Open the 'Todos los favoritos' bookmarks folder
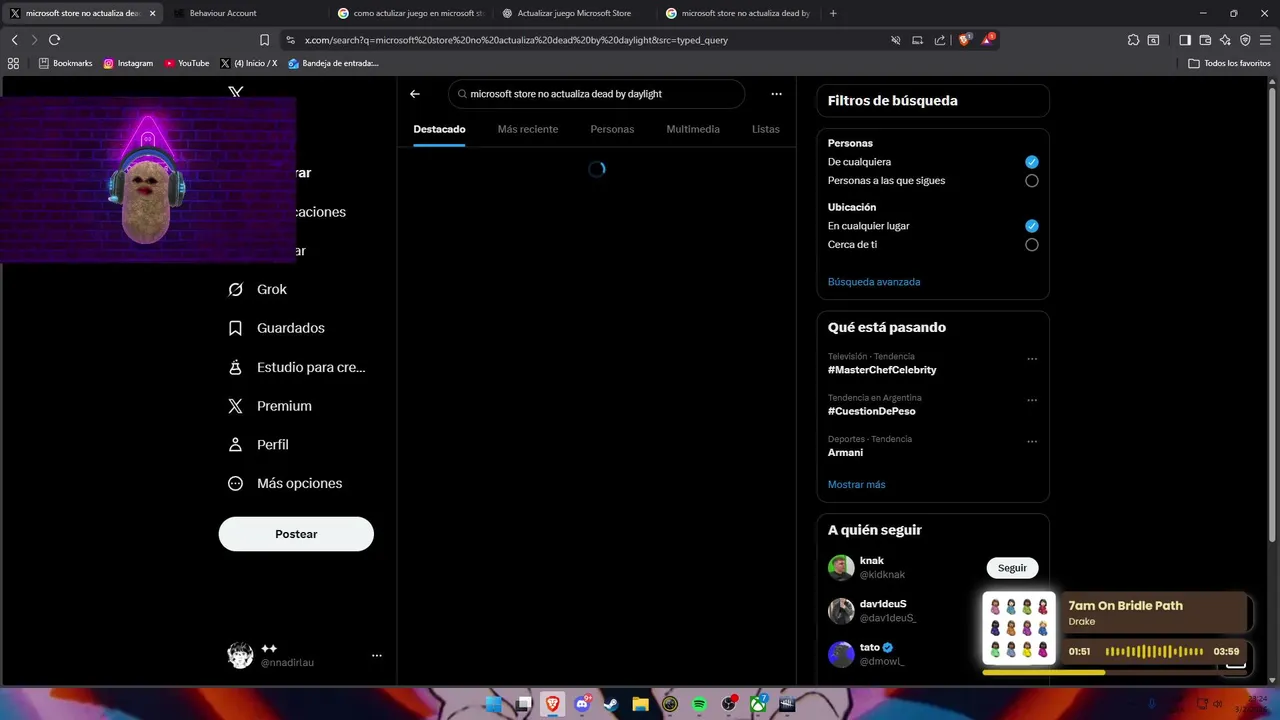 pyautogui.click(x=1229, y=63)
